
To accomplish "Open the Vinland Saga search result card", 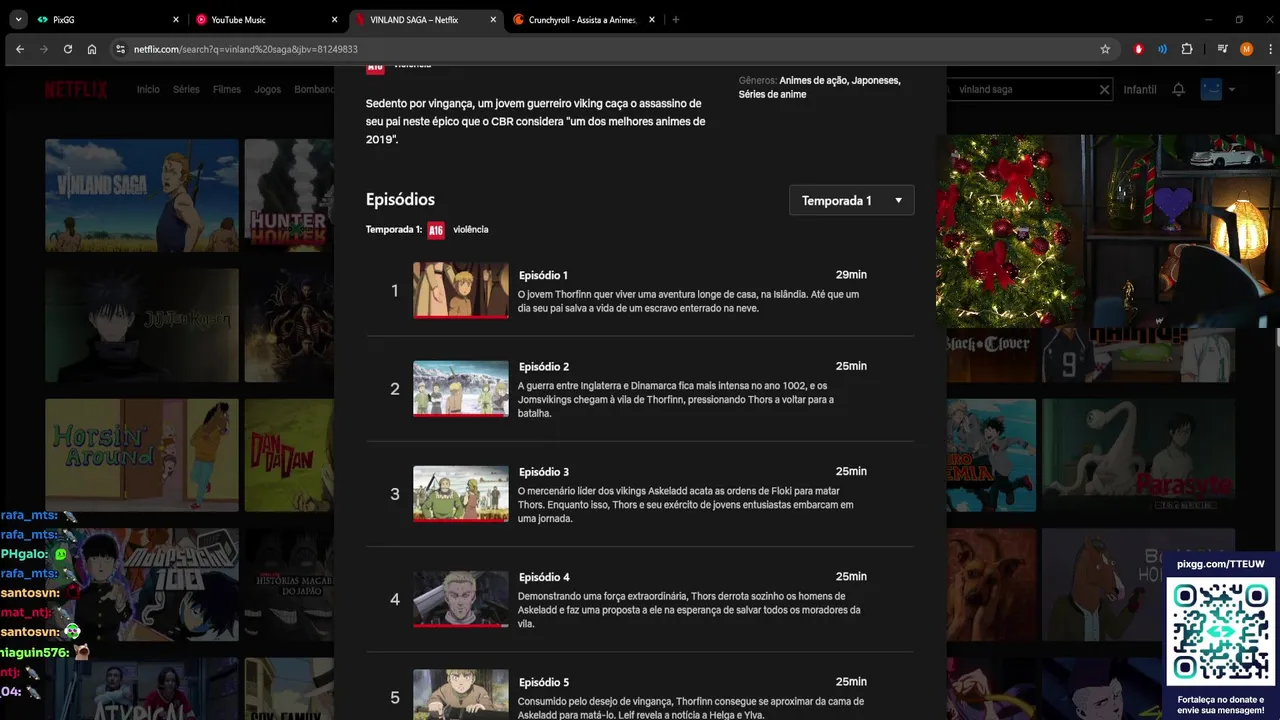I will pos(142,195).
